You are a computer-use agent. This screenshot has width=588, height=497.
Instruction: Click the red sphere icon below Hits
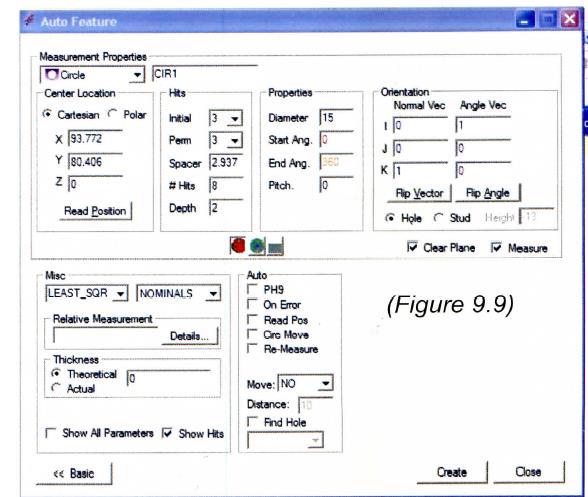(x=237, y=246)
